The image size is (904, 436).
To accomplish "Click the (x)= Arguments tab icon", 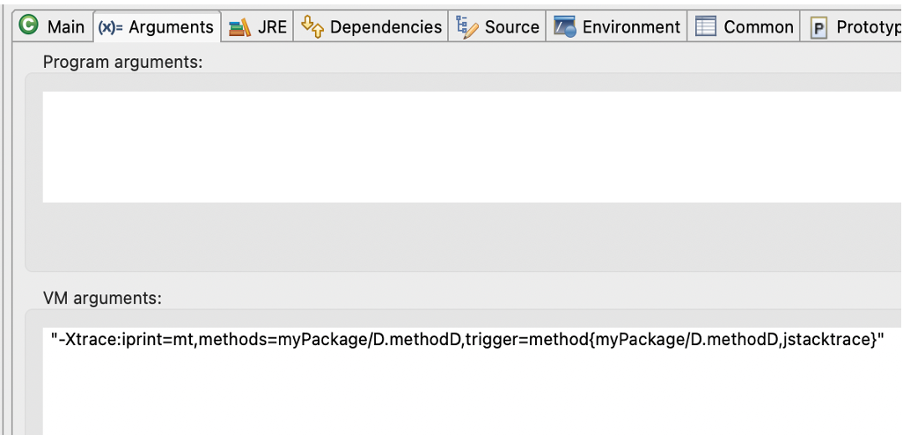I will point(110,27).
